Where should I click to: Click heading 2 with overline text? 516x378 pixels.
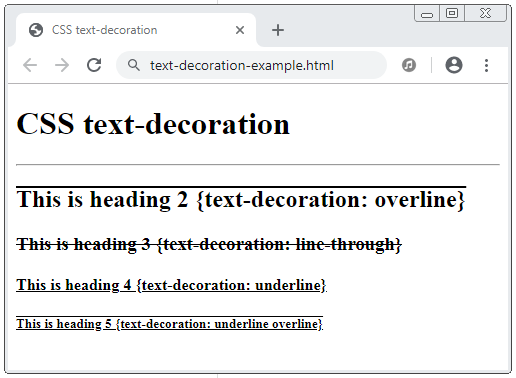point(241,199)
